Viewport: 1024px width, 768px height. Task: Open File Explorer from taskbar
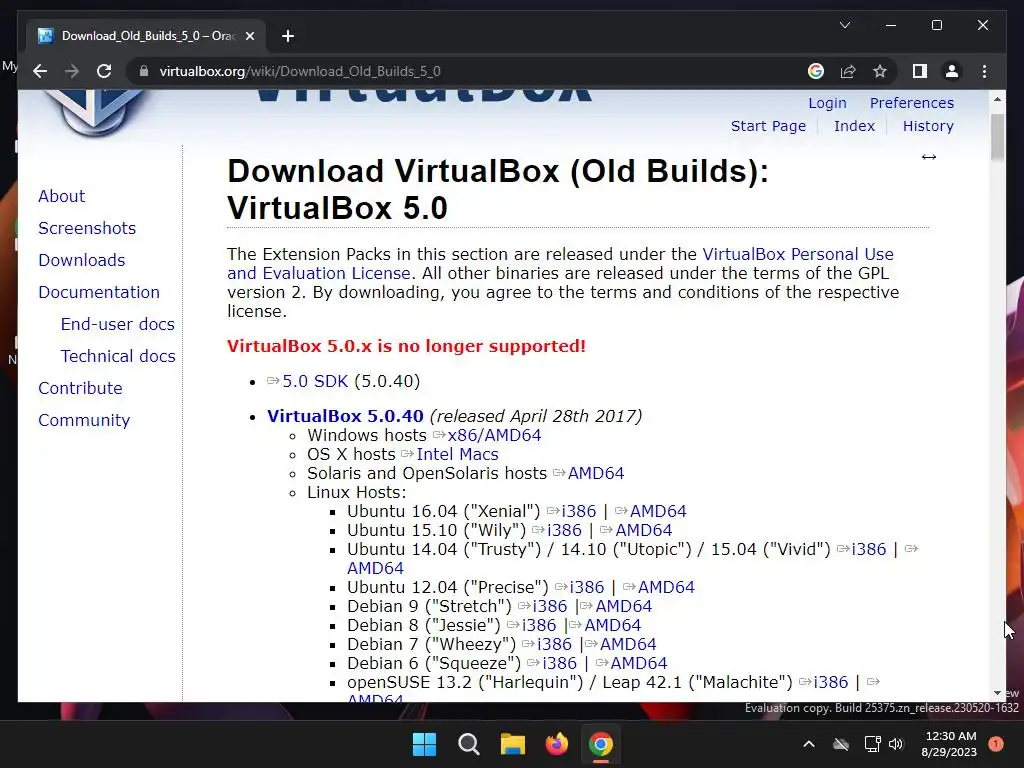click(513, 744)
